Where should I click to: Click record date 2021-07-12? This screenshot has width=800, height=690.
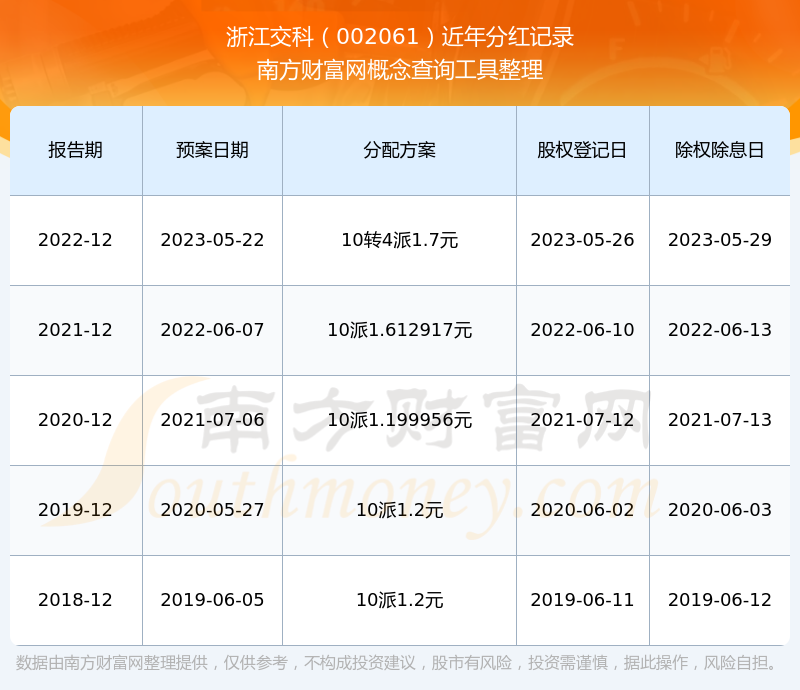pos(582,420)
